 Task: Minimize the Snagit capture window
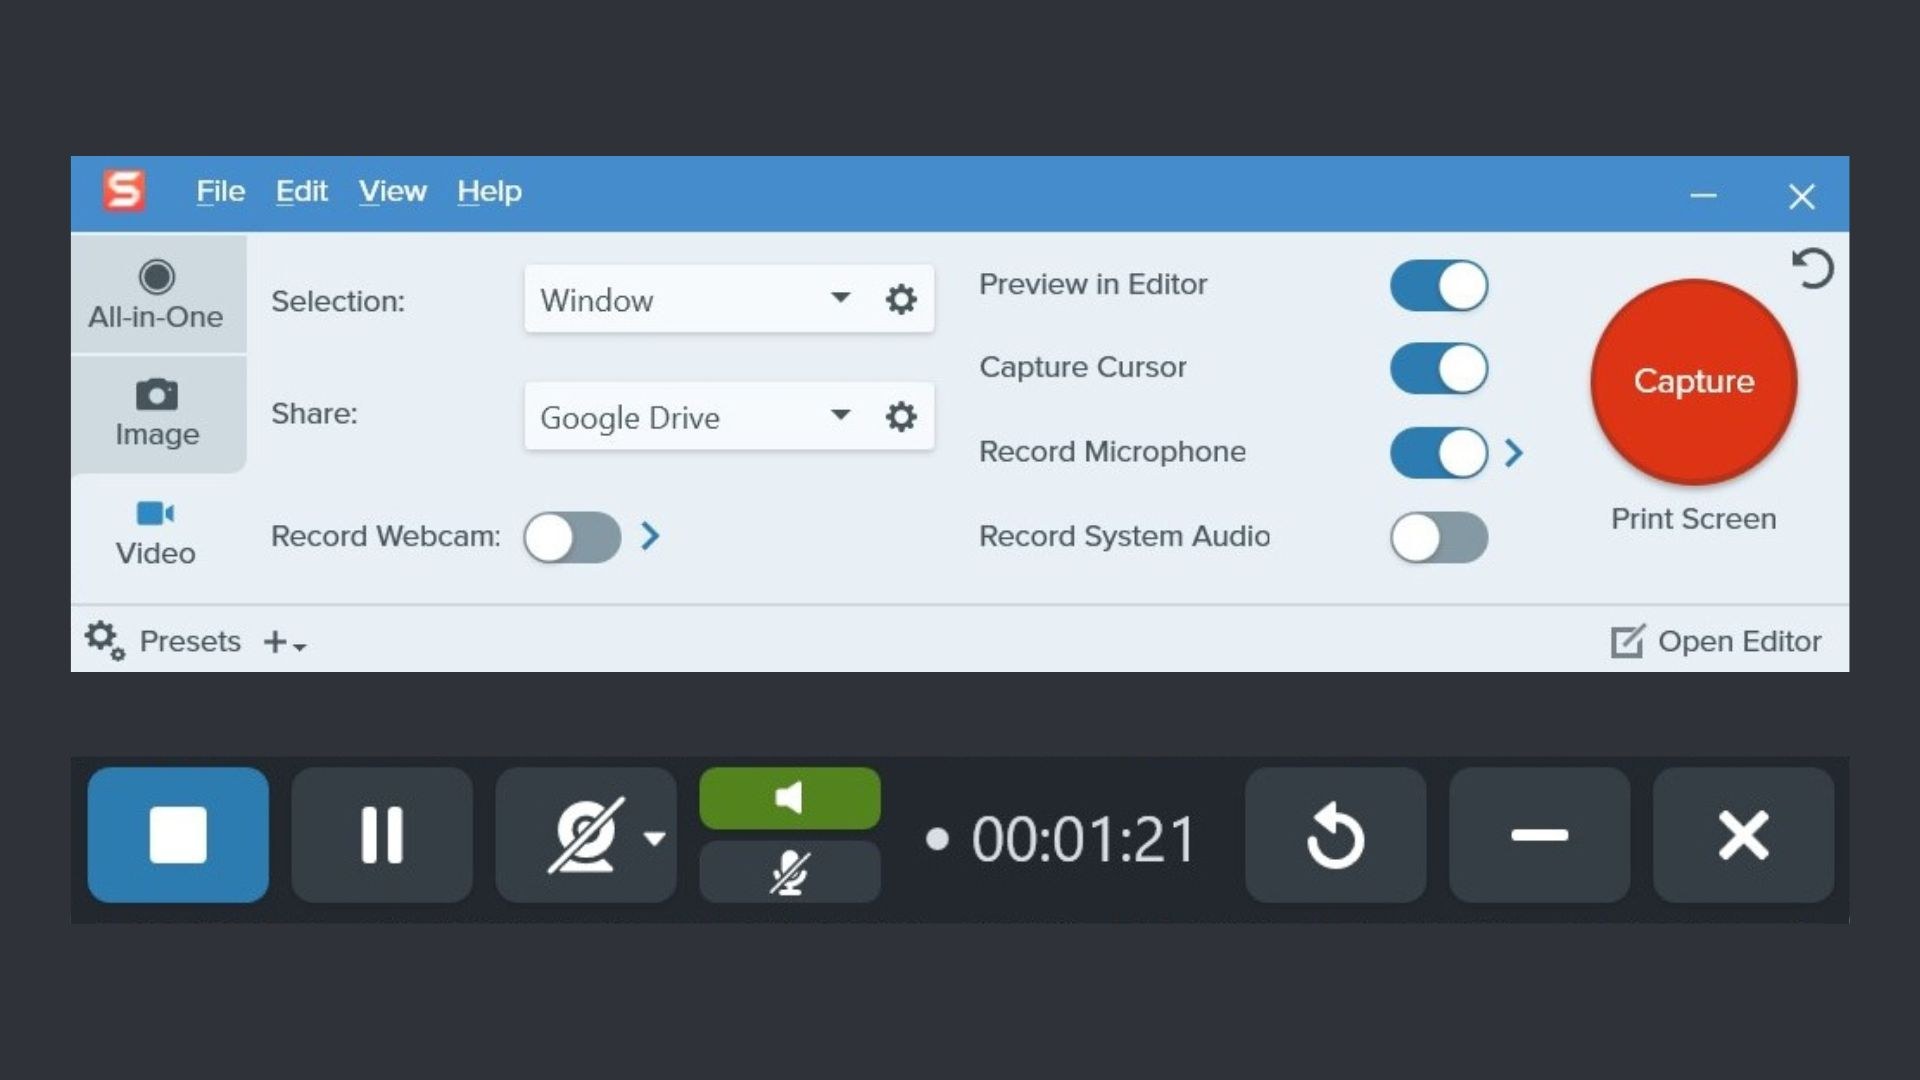coord(1703,196)
